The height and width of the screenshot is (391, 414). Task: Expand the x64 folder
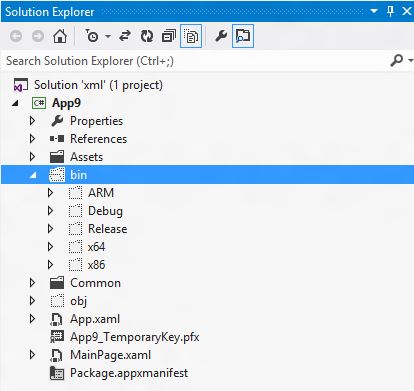point(50,247)
